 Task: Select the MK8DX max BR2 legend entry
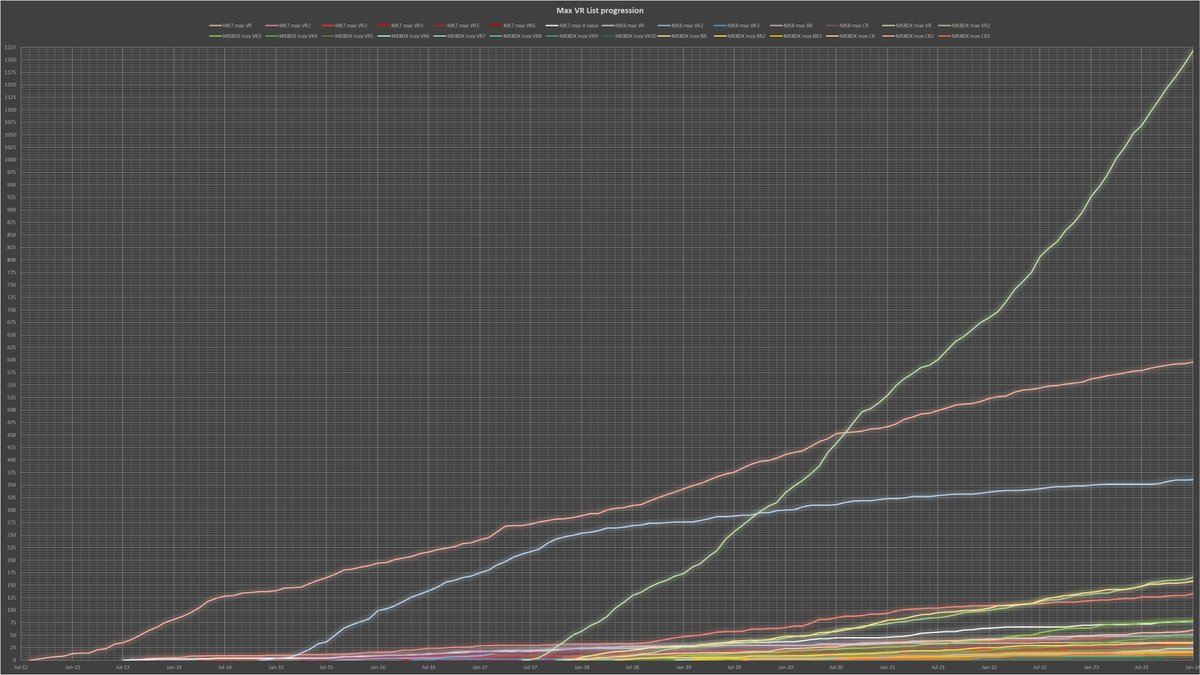(x=739, y=36)
